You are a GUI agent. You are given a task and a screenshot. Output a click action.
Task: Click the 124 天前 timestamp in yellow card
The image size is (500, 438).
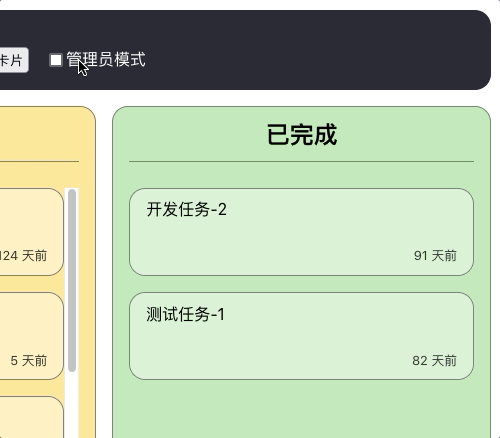tap(23, 256)
